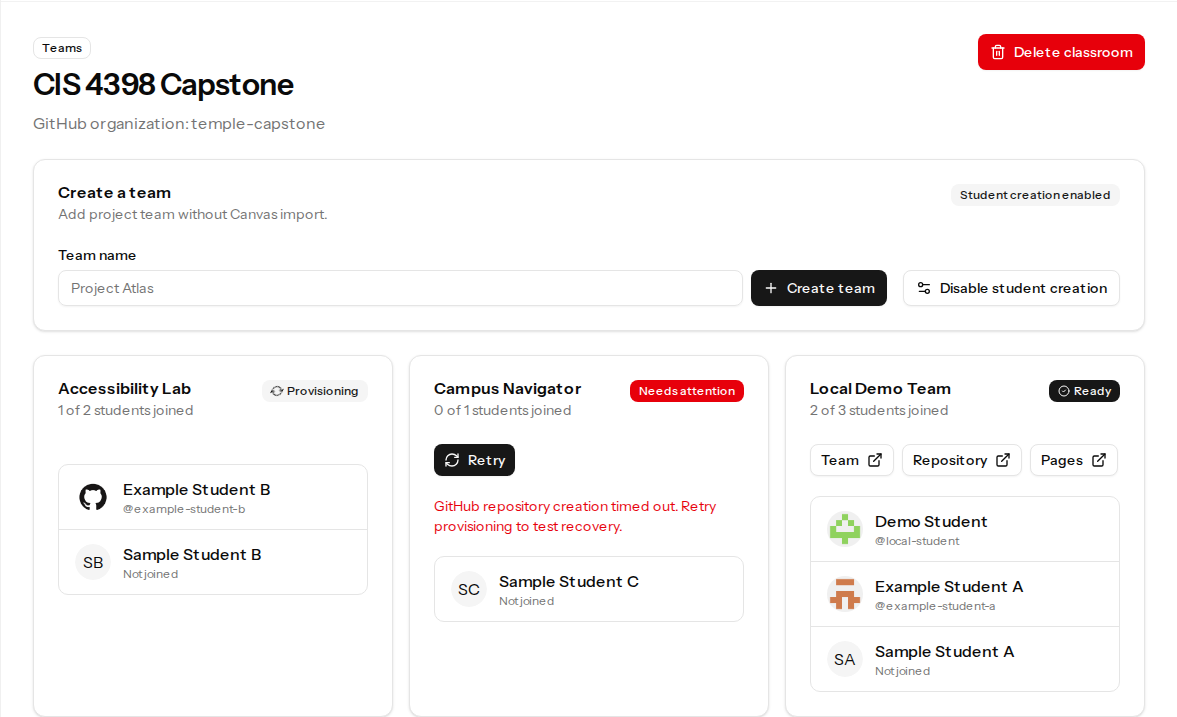Click the Student creation enabled badge
1177x717 pixels.
pyautogui.click(x=1035, y=195)
